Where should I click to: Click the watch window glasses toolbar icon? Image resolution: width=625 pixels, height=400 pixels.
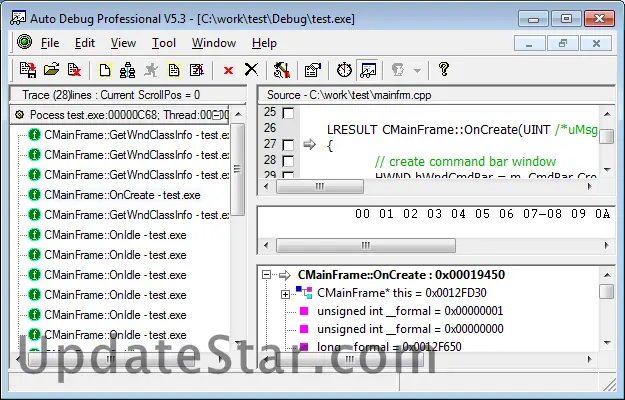click(368, 70)
